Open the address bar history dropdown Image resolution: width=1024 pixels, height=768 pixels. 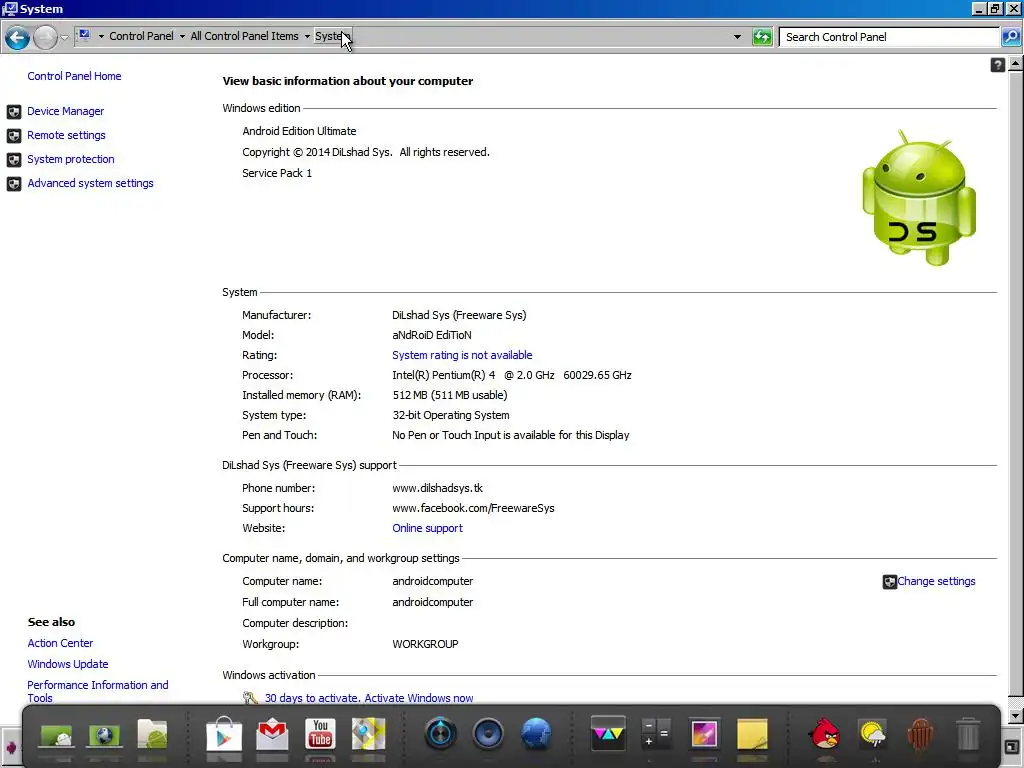pos(737,37)
